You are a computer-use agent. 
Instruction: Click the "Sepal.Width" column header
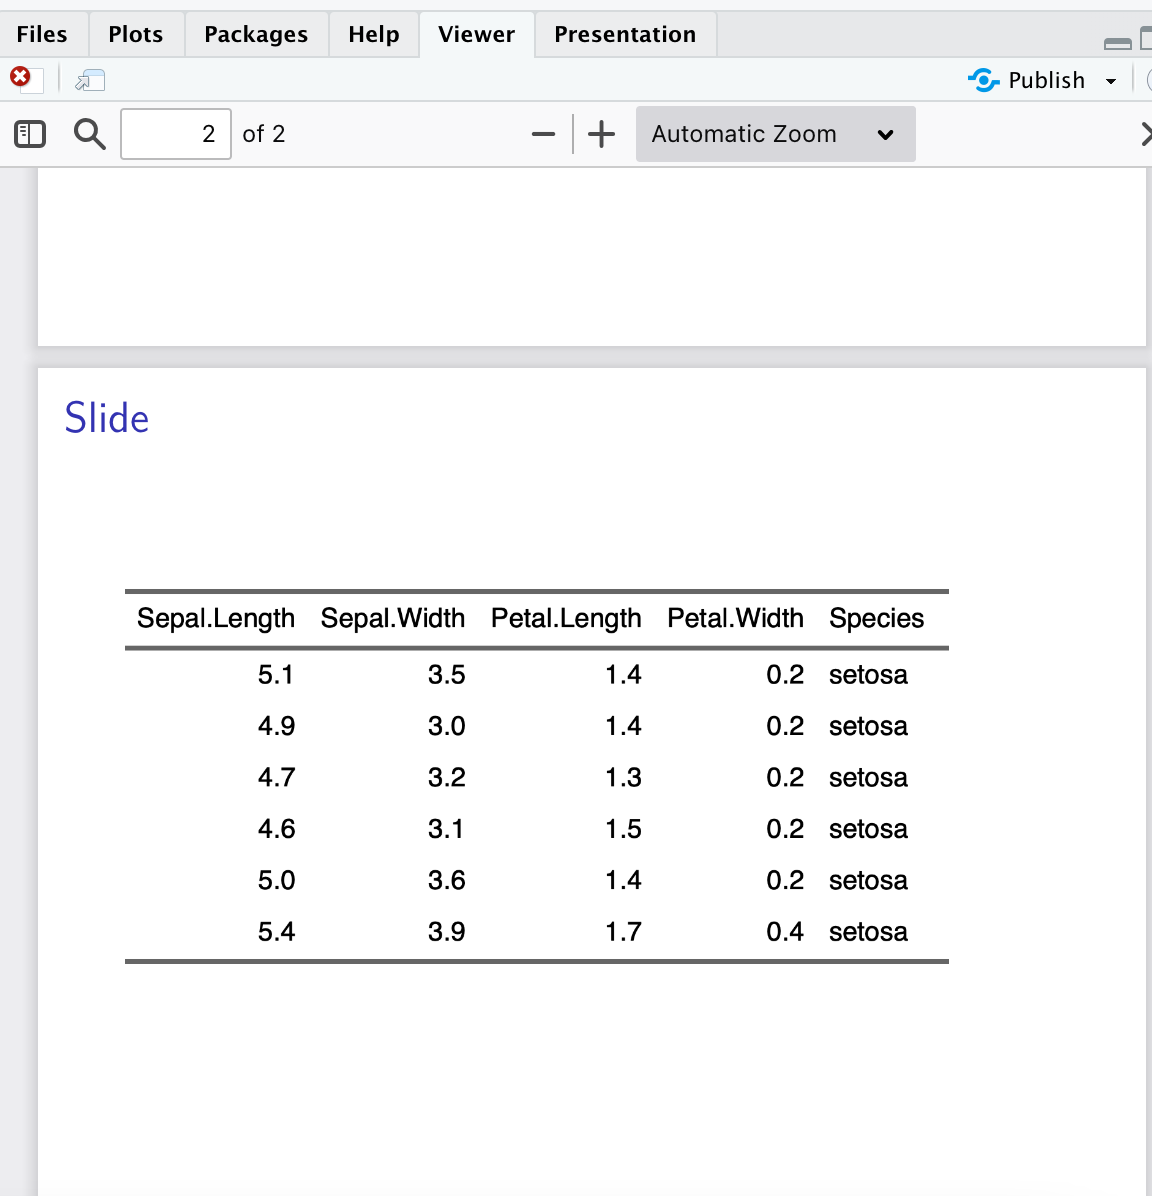coord(392,619)
